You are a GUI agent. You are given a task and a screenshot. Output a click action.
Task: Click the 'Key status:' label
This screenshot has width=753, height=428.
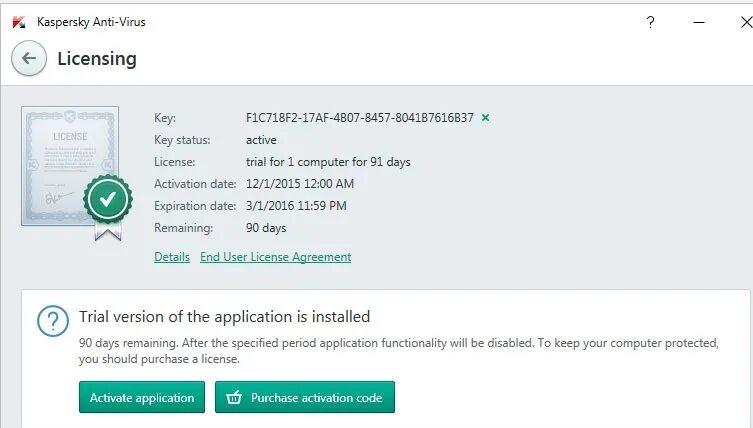pyautogui.click(x=182, y=140)
